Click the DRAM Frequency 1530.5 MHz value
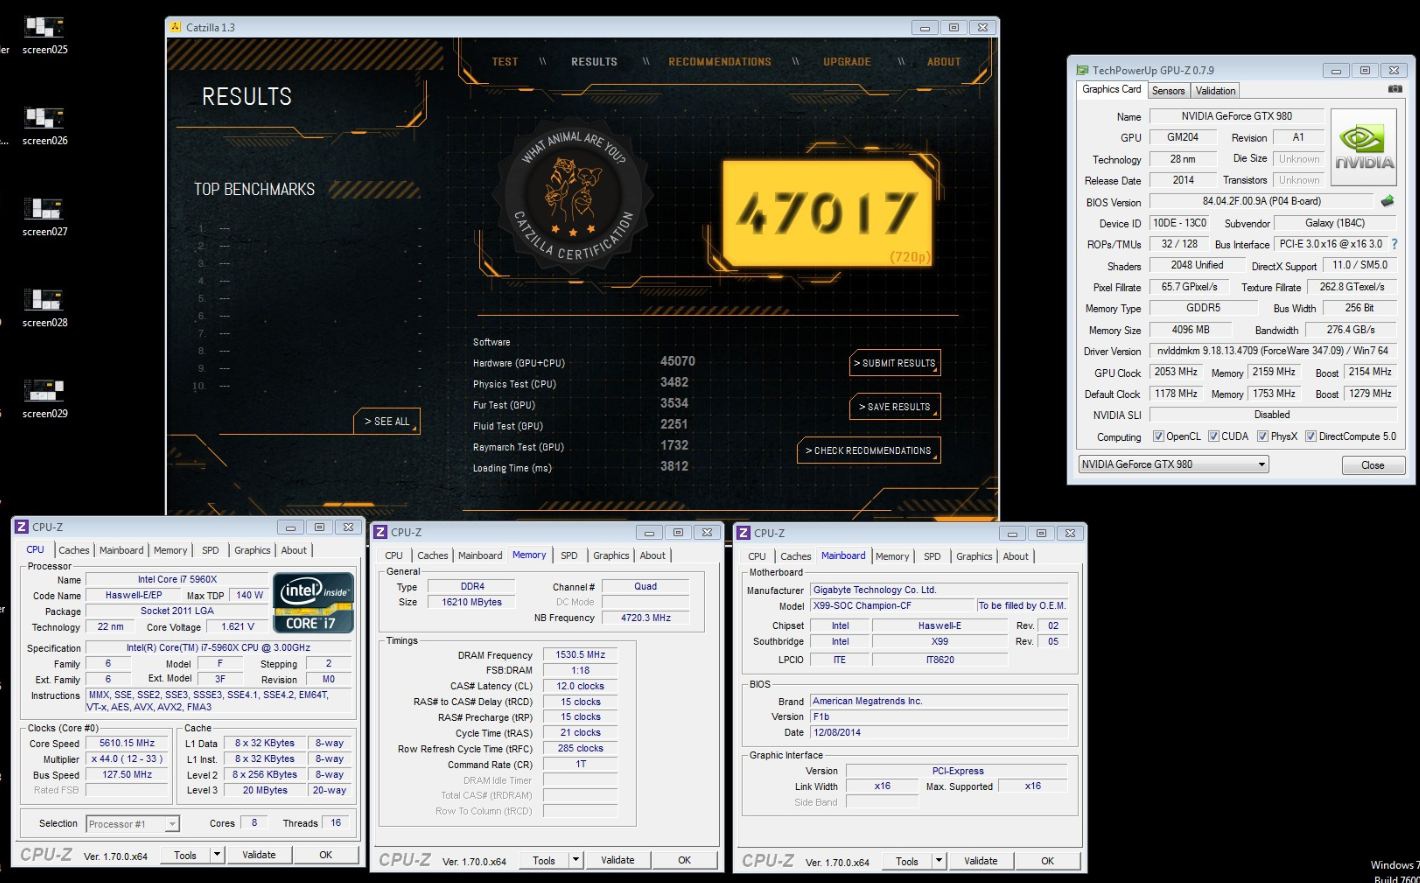 [580, 655]
